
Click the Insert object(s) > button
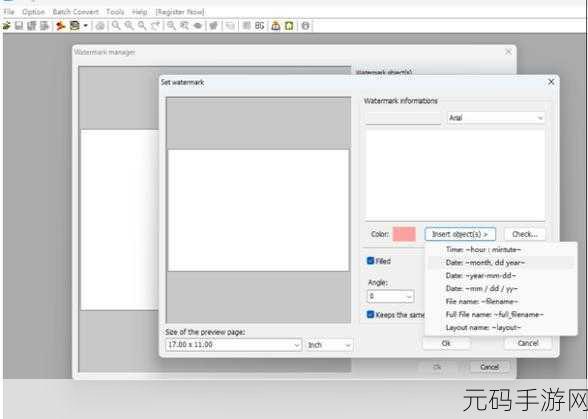tap(460, 234)
